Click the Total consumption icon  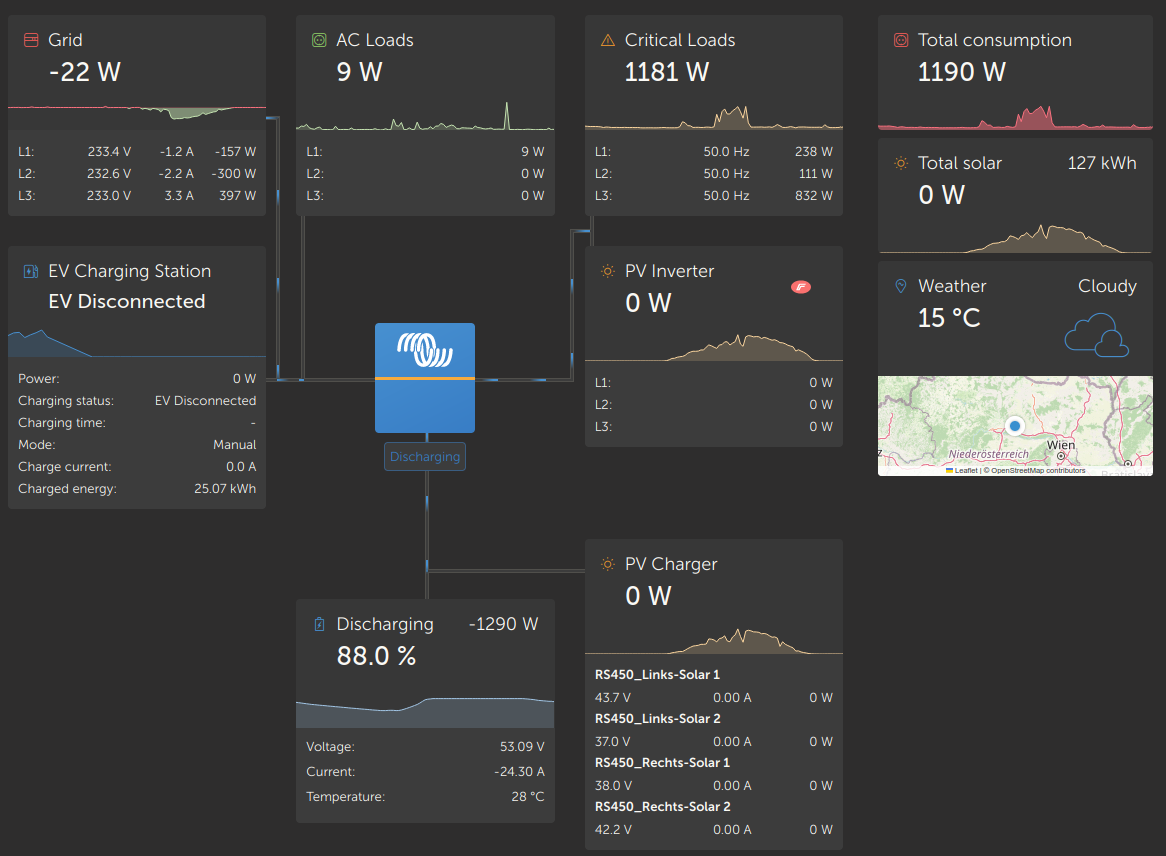[900, 40]
